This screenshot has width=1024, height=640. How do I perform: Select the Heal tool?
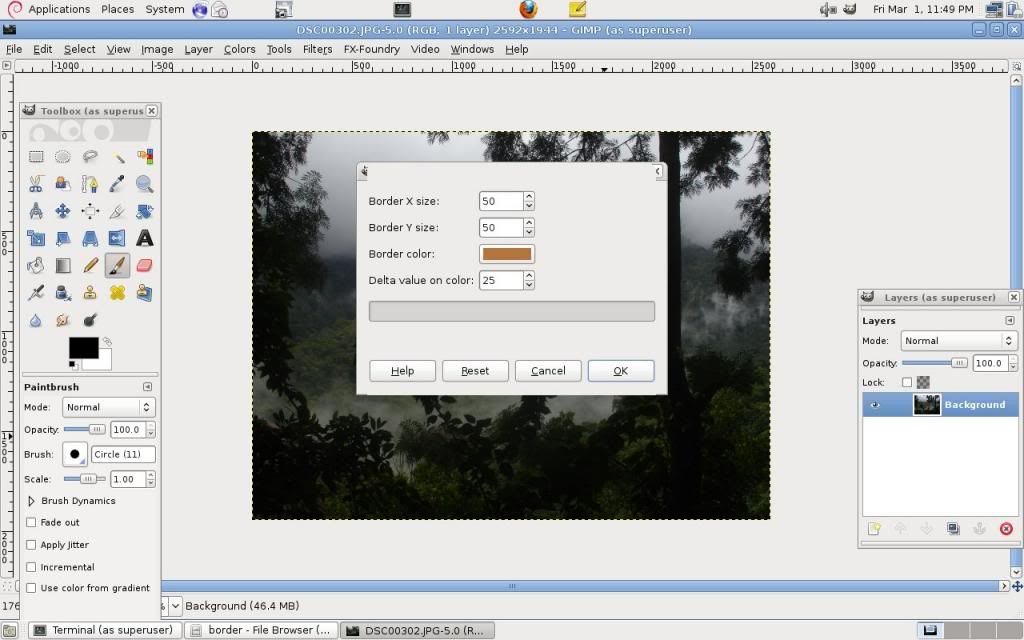pyautogui.click(x=118, y=293)
